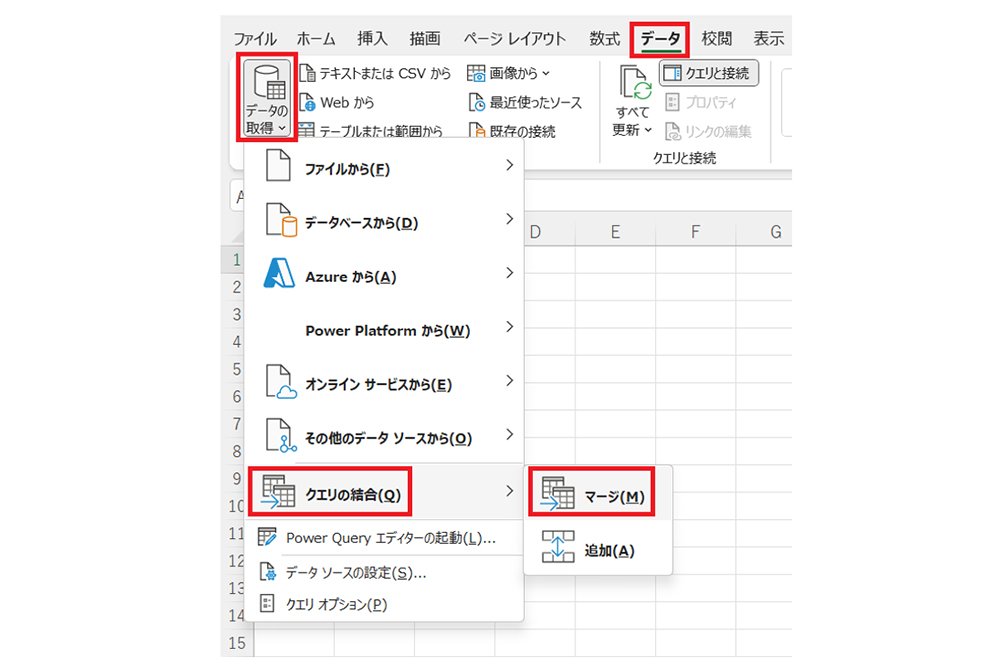Open オンライン サービスから(E) submenu
Screen dimensions: 1000x666
[x=384, y=383]
